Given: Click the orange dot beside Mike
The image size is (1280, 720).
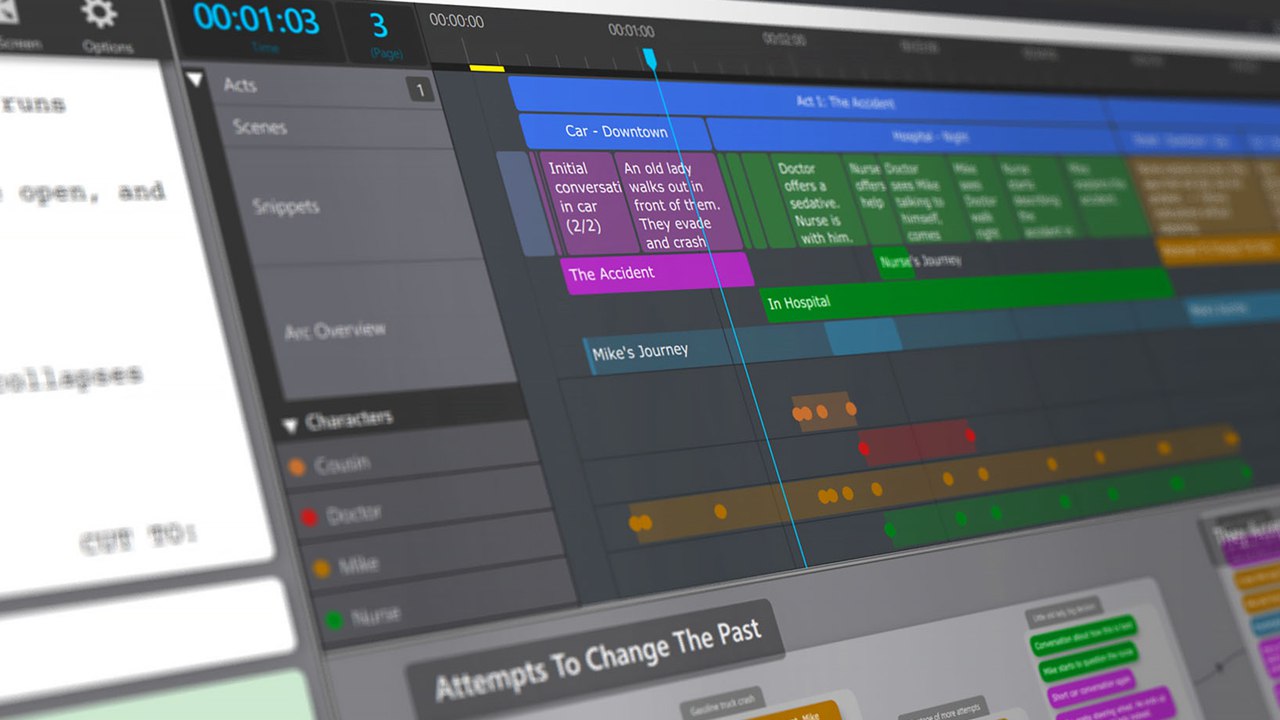Looking at the screenshot, I should click(x=321, y=569).
